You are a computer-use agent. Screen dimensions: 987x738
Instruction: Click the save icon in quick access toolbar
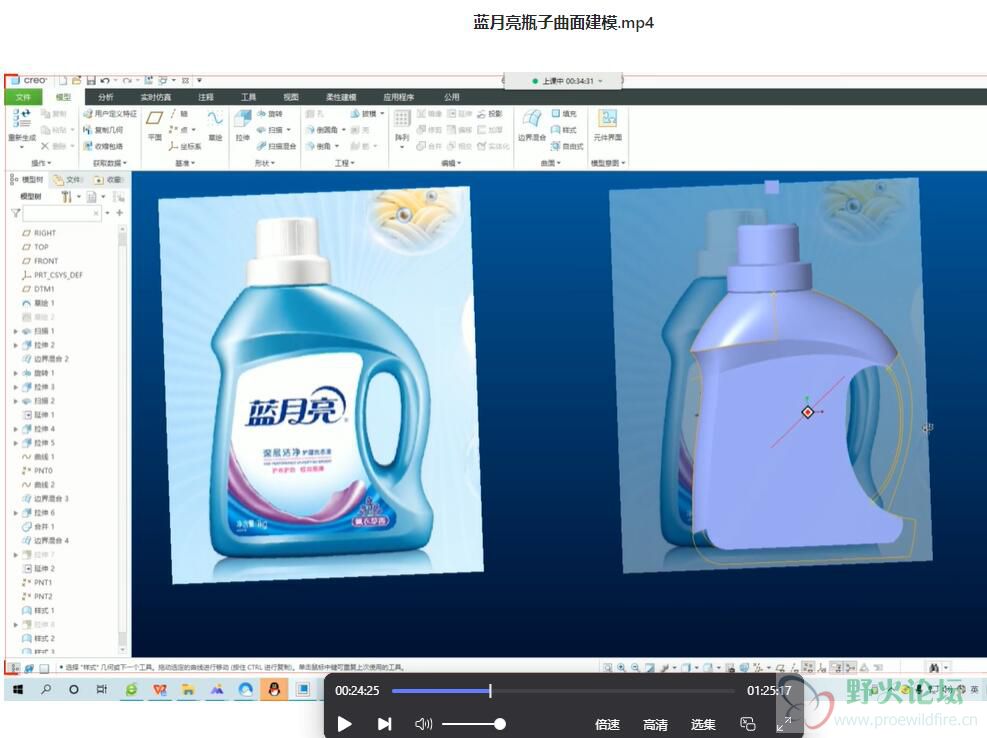91,81
